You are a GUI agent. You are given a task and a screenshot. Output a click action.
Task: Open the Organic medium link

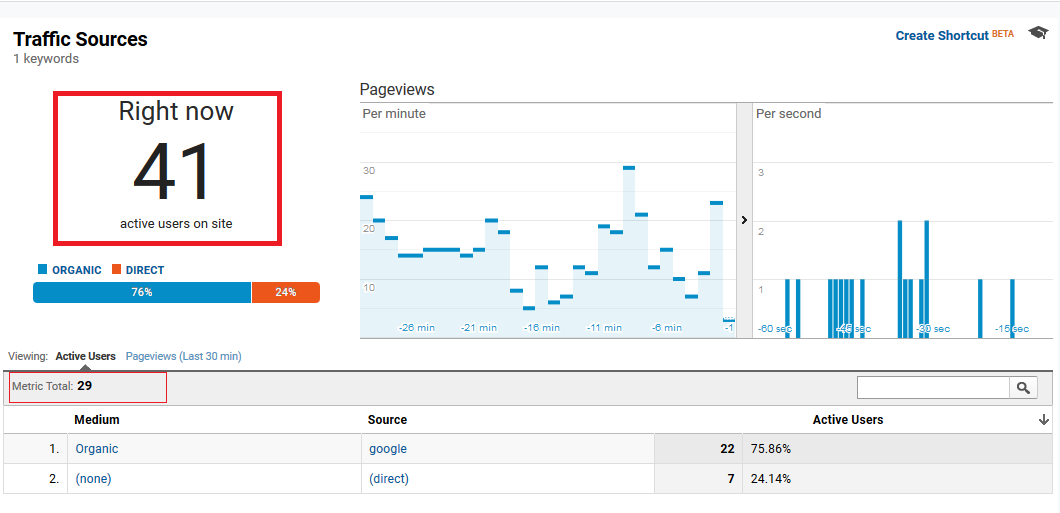pos(97,449)
